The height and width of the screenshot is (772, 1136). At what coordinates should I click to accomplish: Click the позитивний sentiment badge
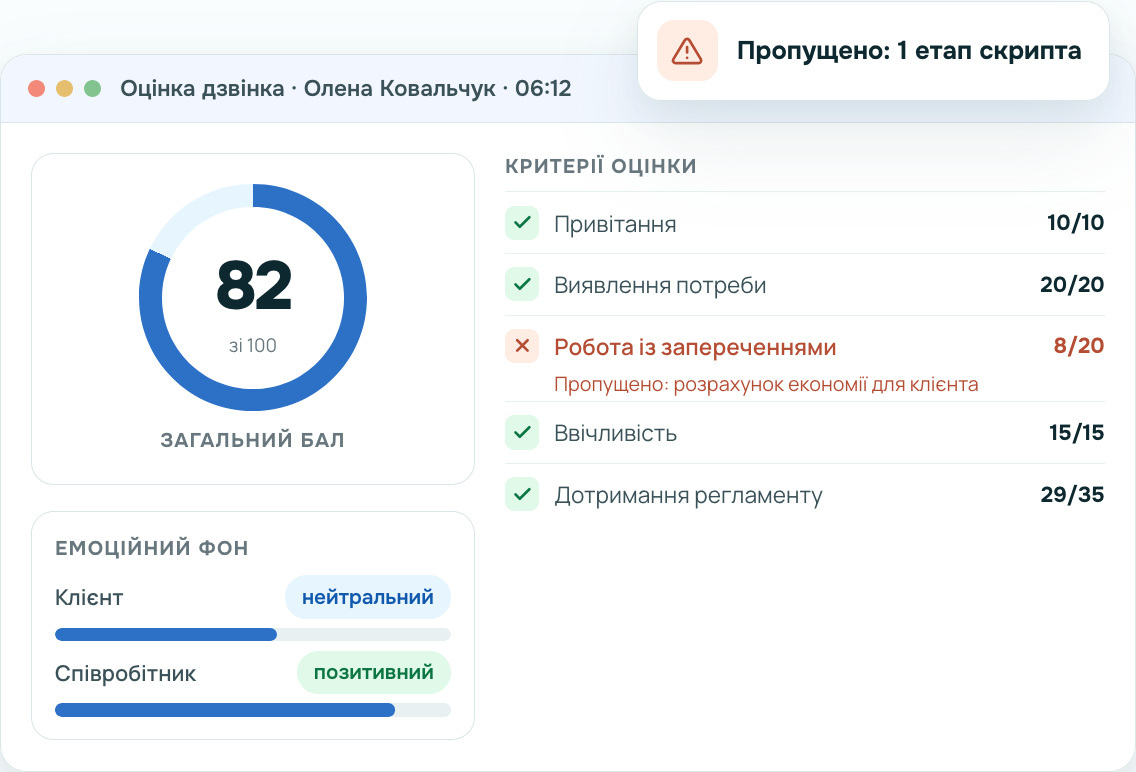pyautogui.click(x=374, y=673)
